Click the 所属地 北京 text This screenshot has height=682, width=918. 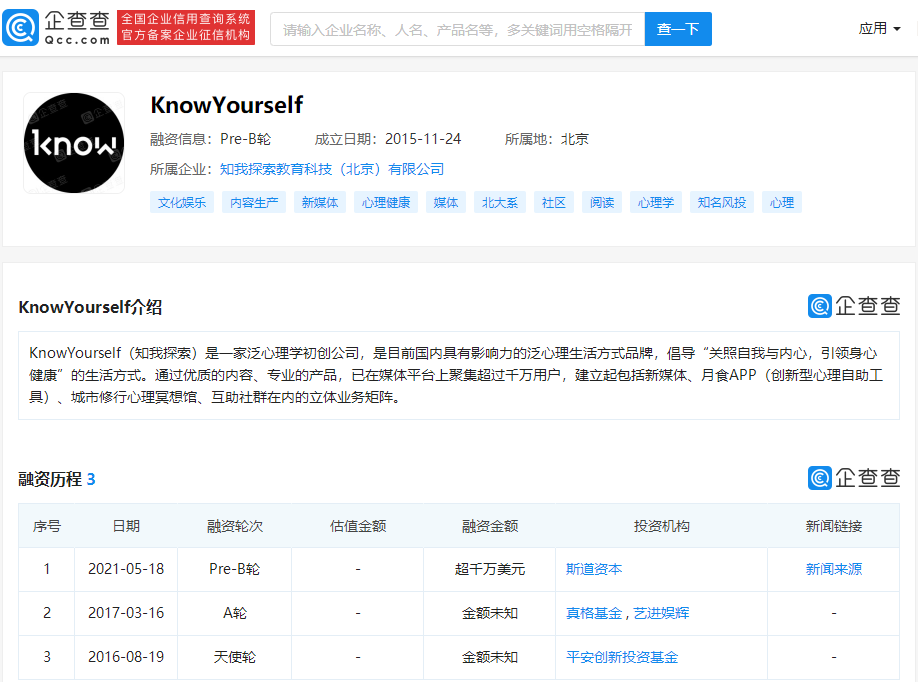pyautogui.click(x=547, y=139)
